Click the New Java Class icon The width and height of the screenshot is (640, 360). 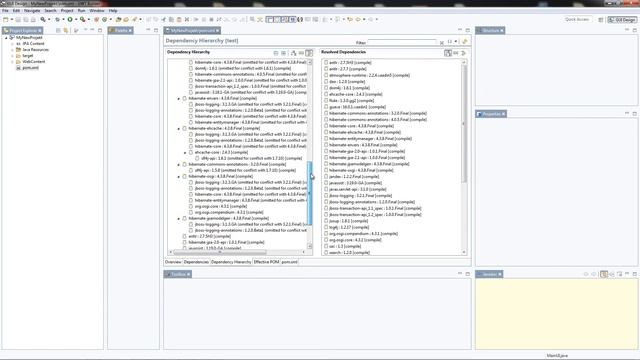click(105, 19)
